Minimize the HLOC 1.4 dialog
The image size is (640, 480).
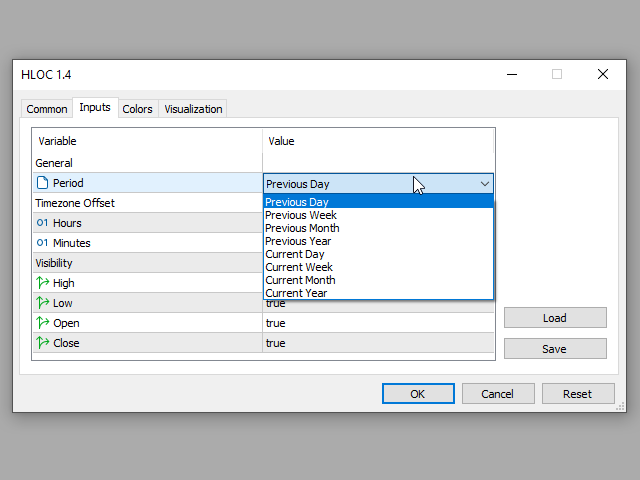click(x=512, y=74)
